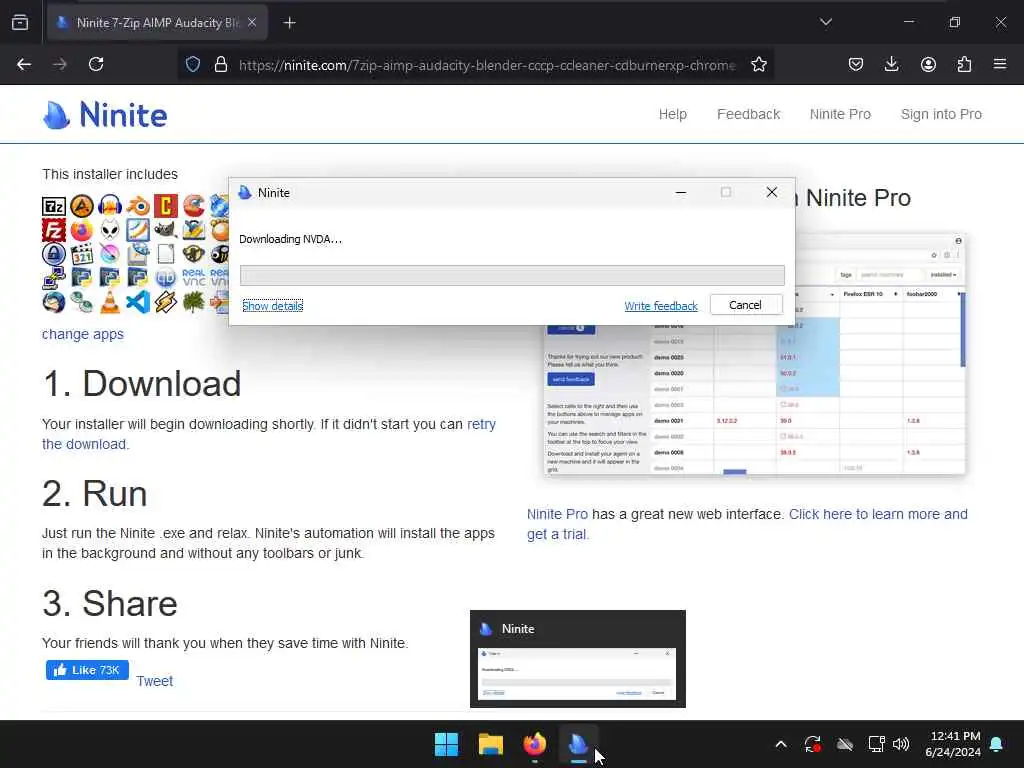Click the Facebook Like 73K button
Viewport: 1024px width, 768px height.
pos(87,670)
